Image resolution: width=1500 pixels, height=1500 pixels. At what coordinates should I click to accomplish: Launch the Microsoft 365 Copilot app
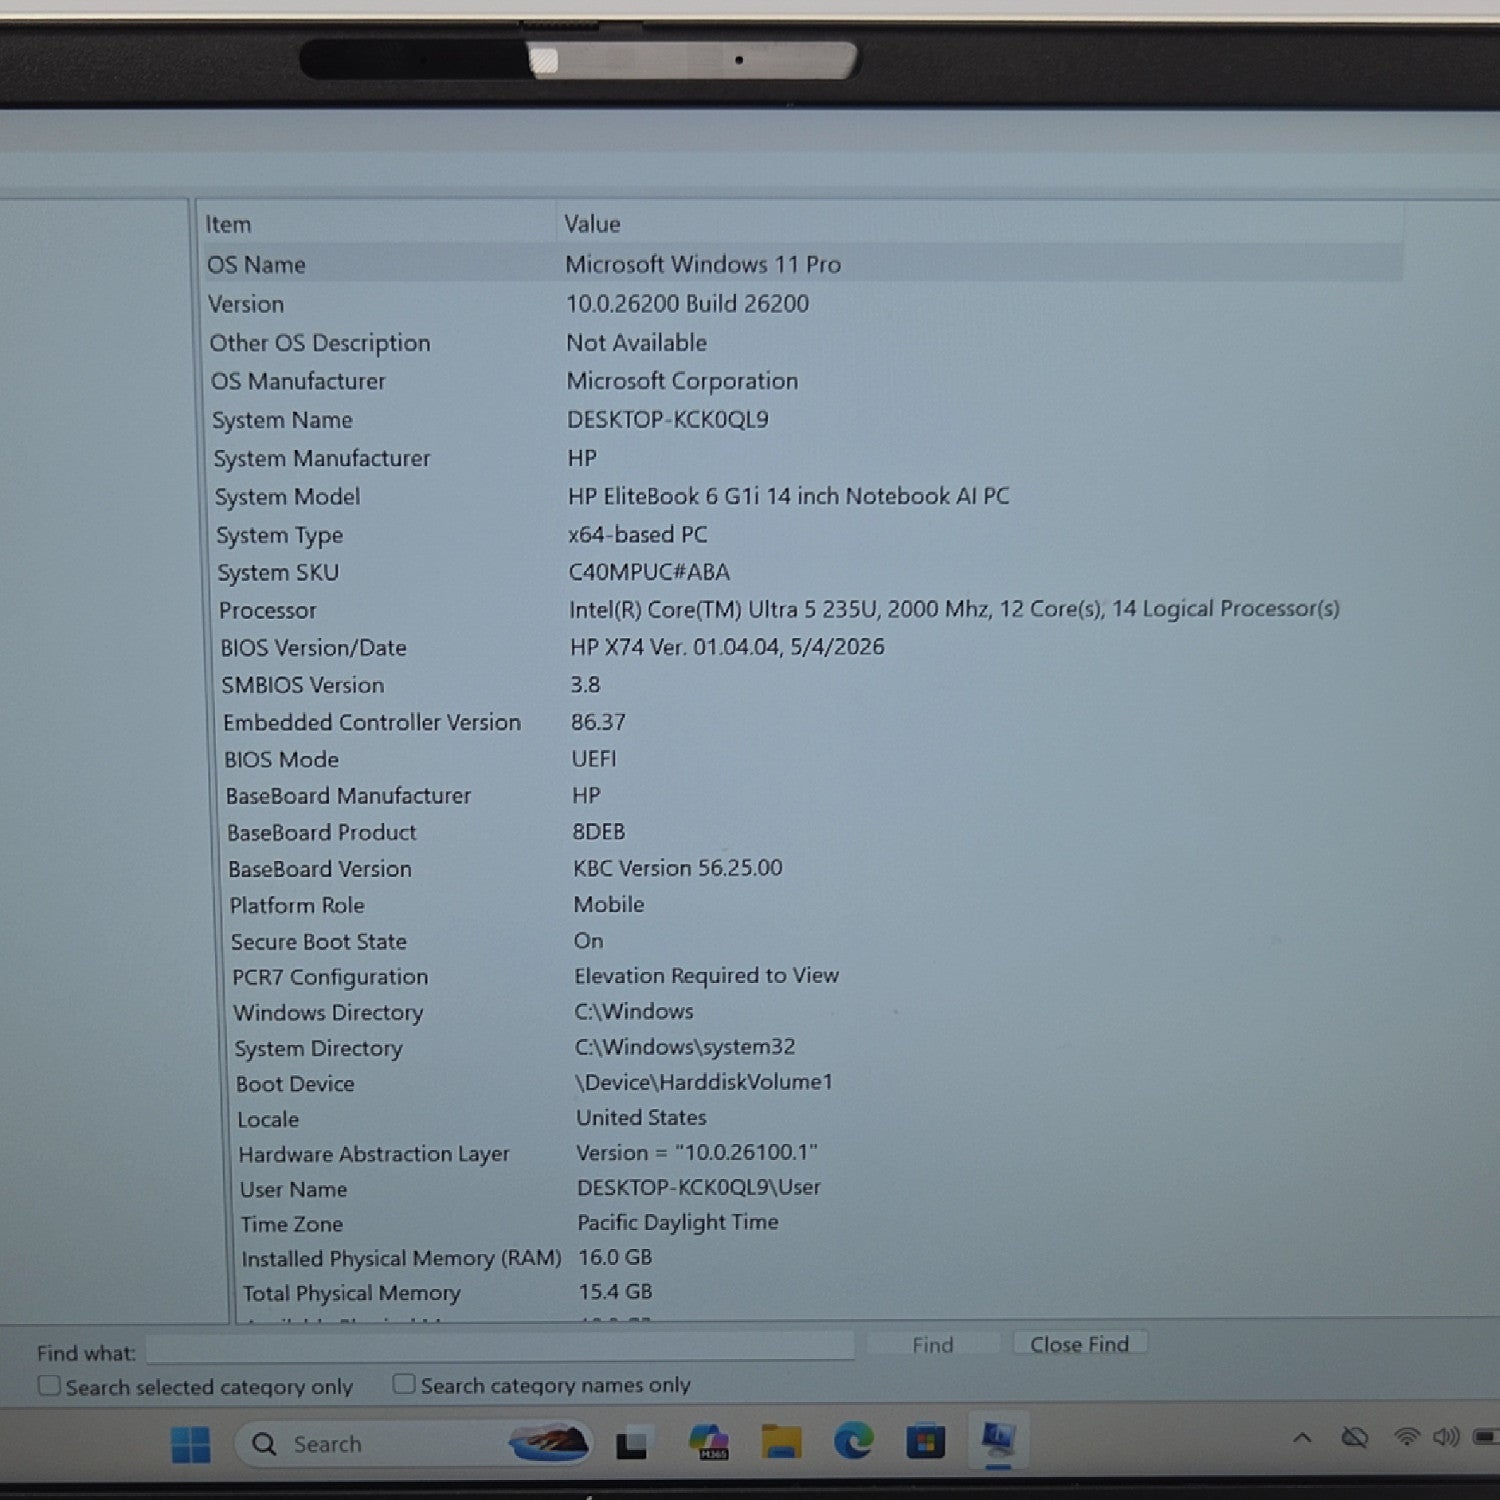tap(708, 1443)
